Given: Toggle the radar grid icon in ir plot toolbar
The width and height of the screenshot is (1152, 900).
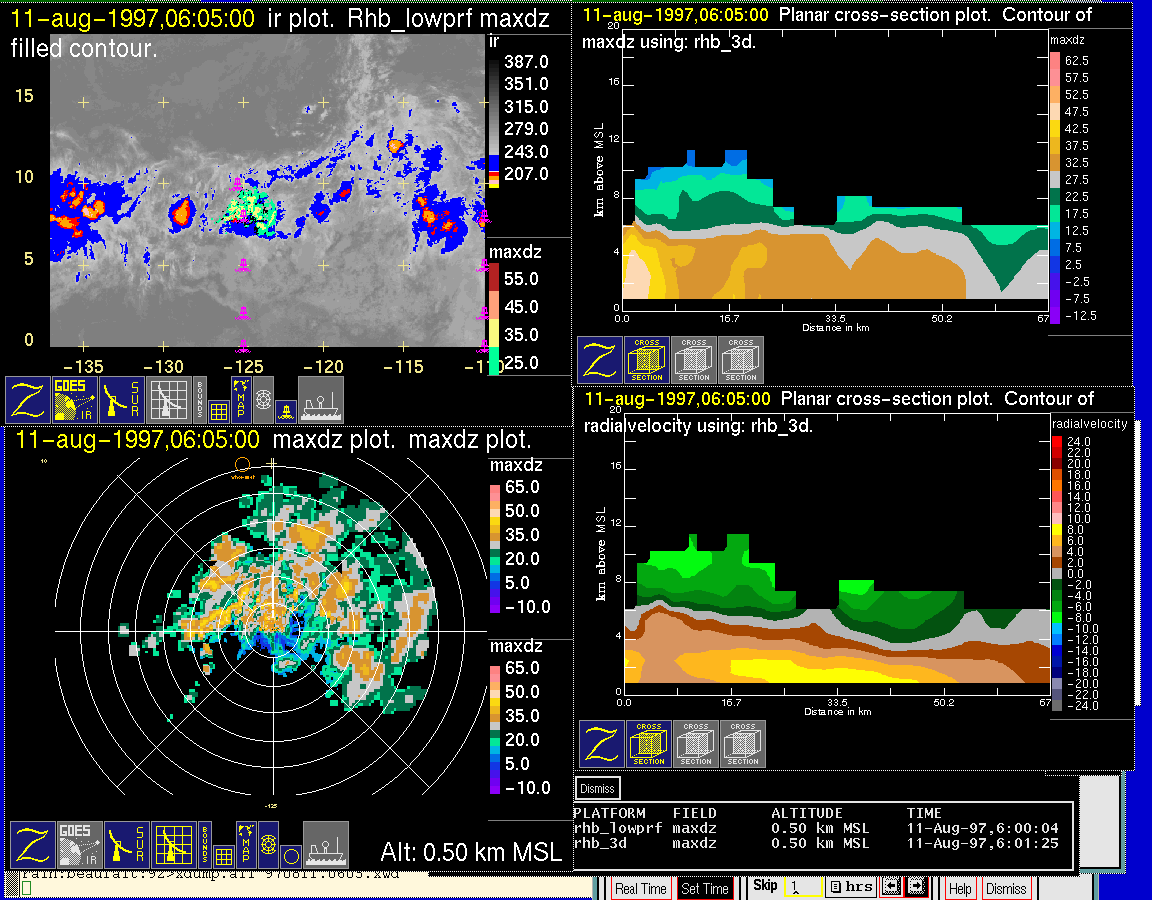Looking at the screenshot, I should pos(169,400).
